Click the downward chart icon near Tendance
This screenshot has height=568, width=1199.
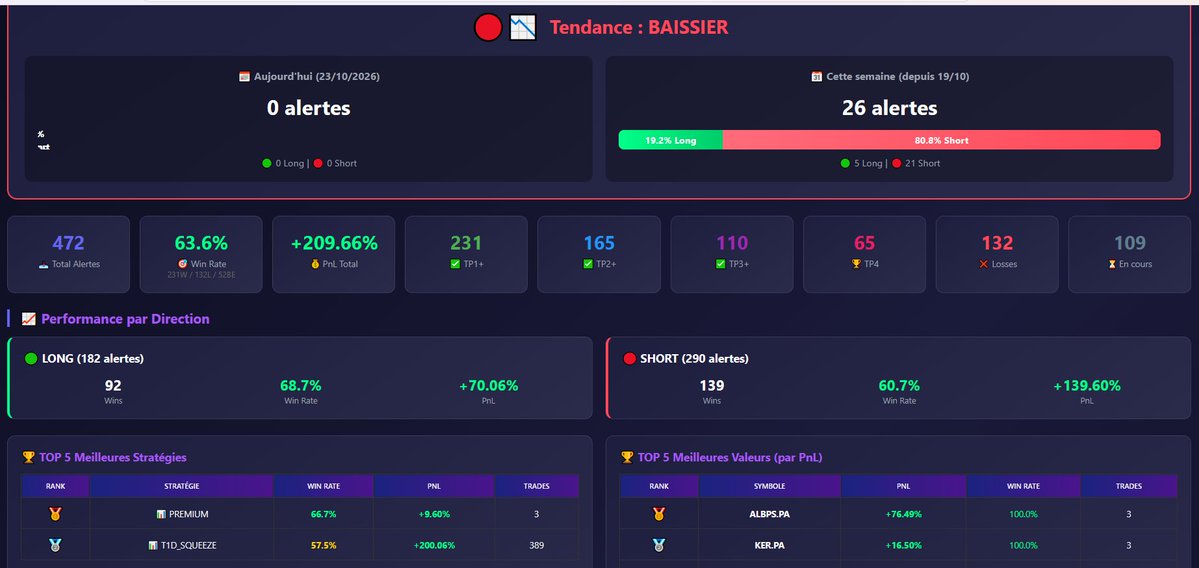pyautogui.click(x=523, y=28)
